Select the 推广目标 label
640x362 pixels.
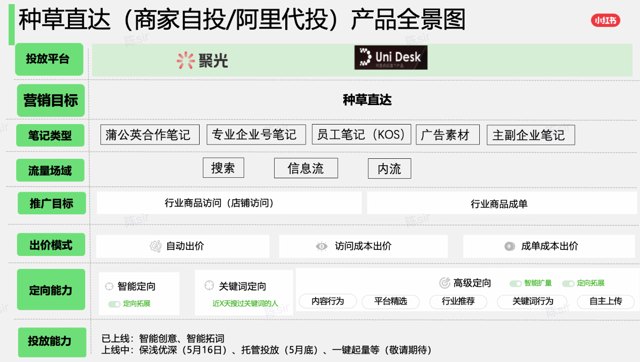(51, 203)
